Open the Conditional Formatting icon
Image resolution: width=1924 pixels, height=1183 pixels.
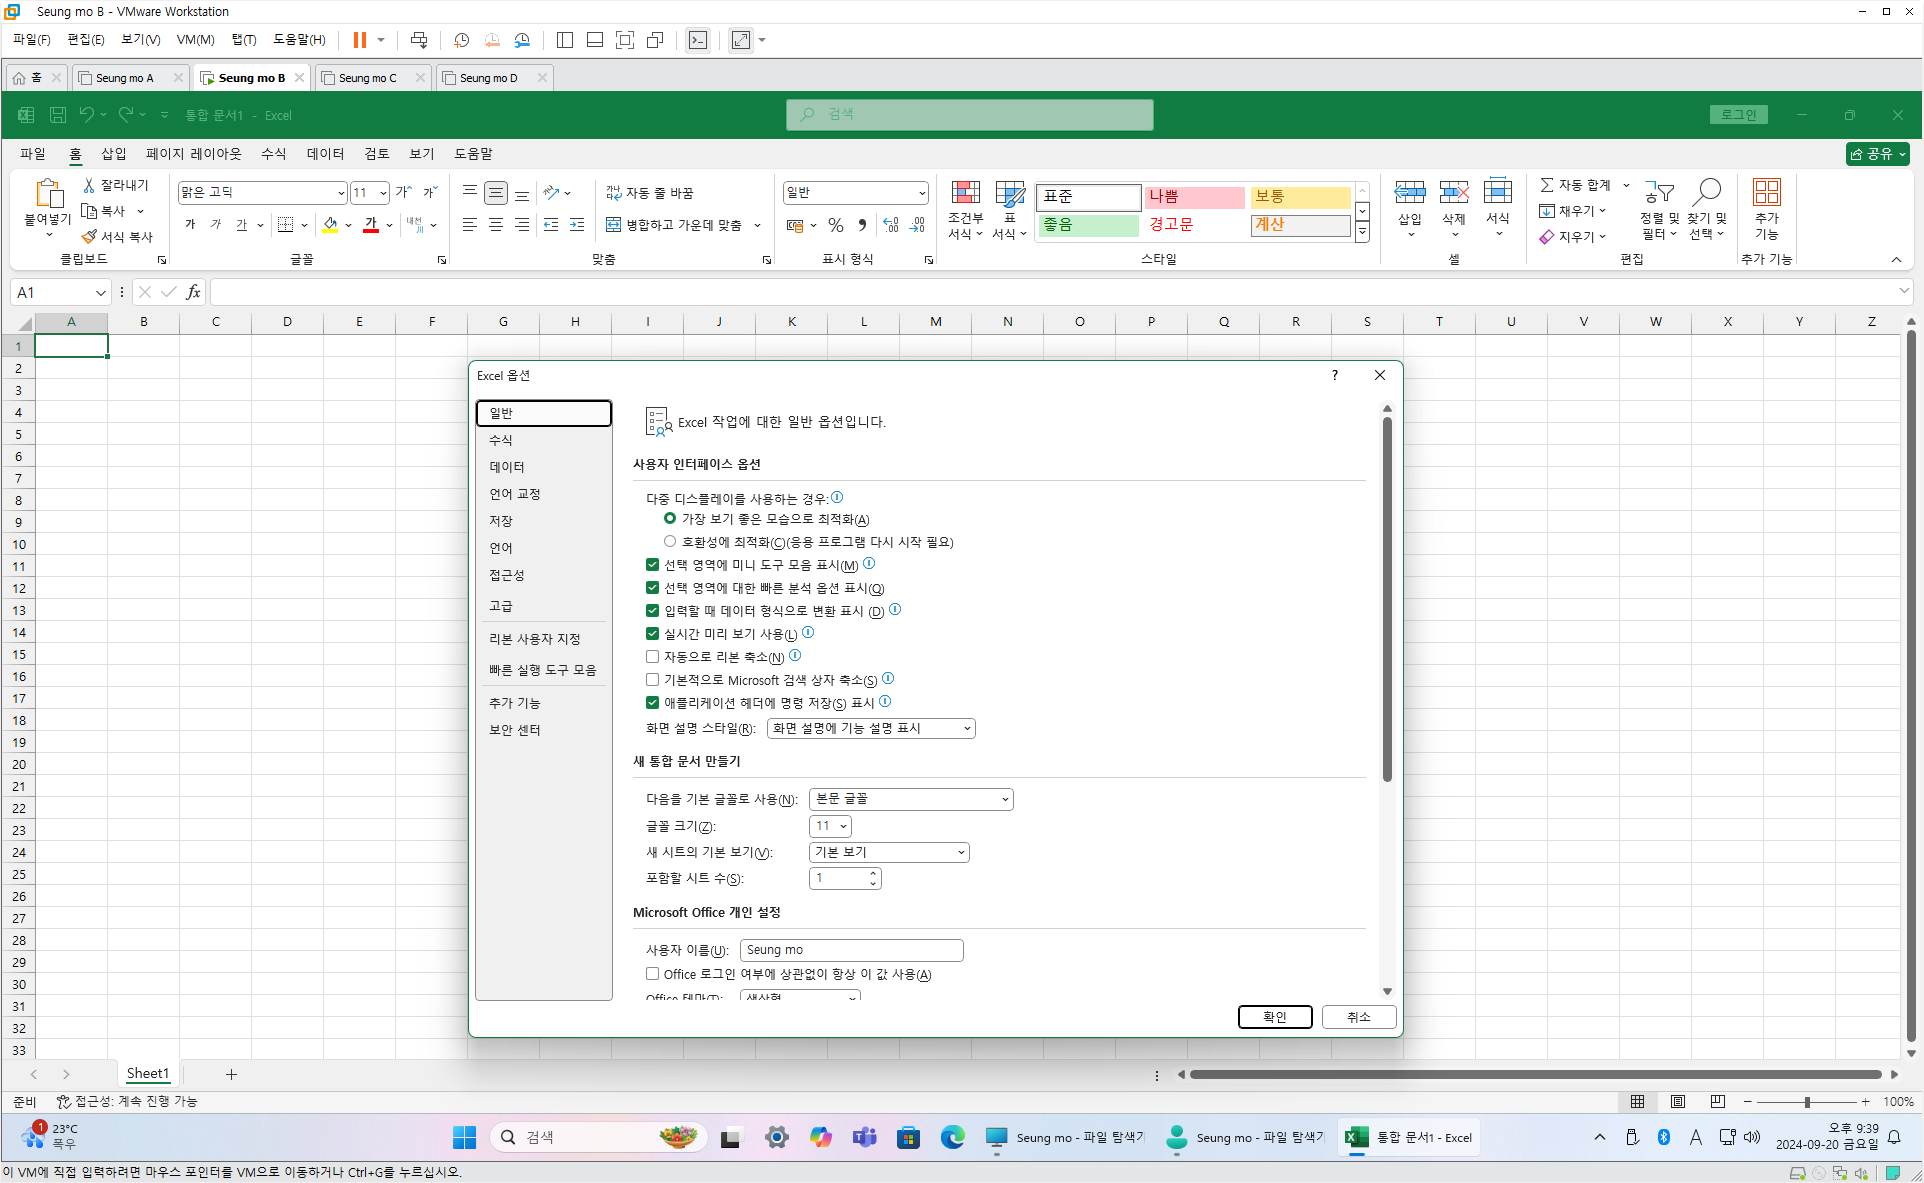coord(965,193)
